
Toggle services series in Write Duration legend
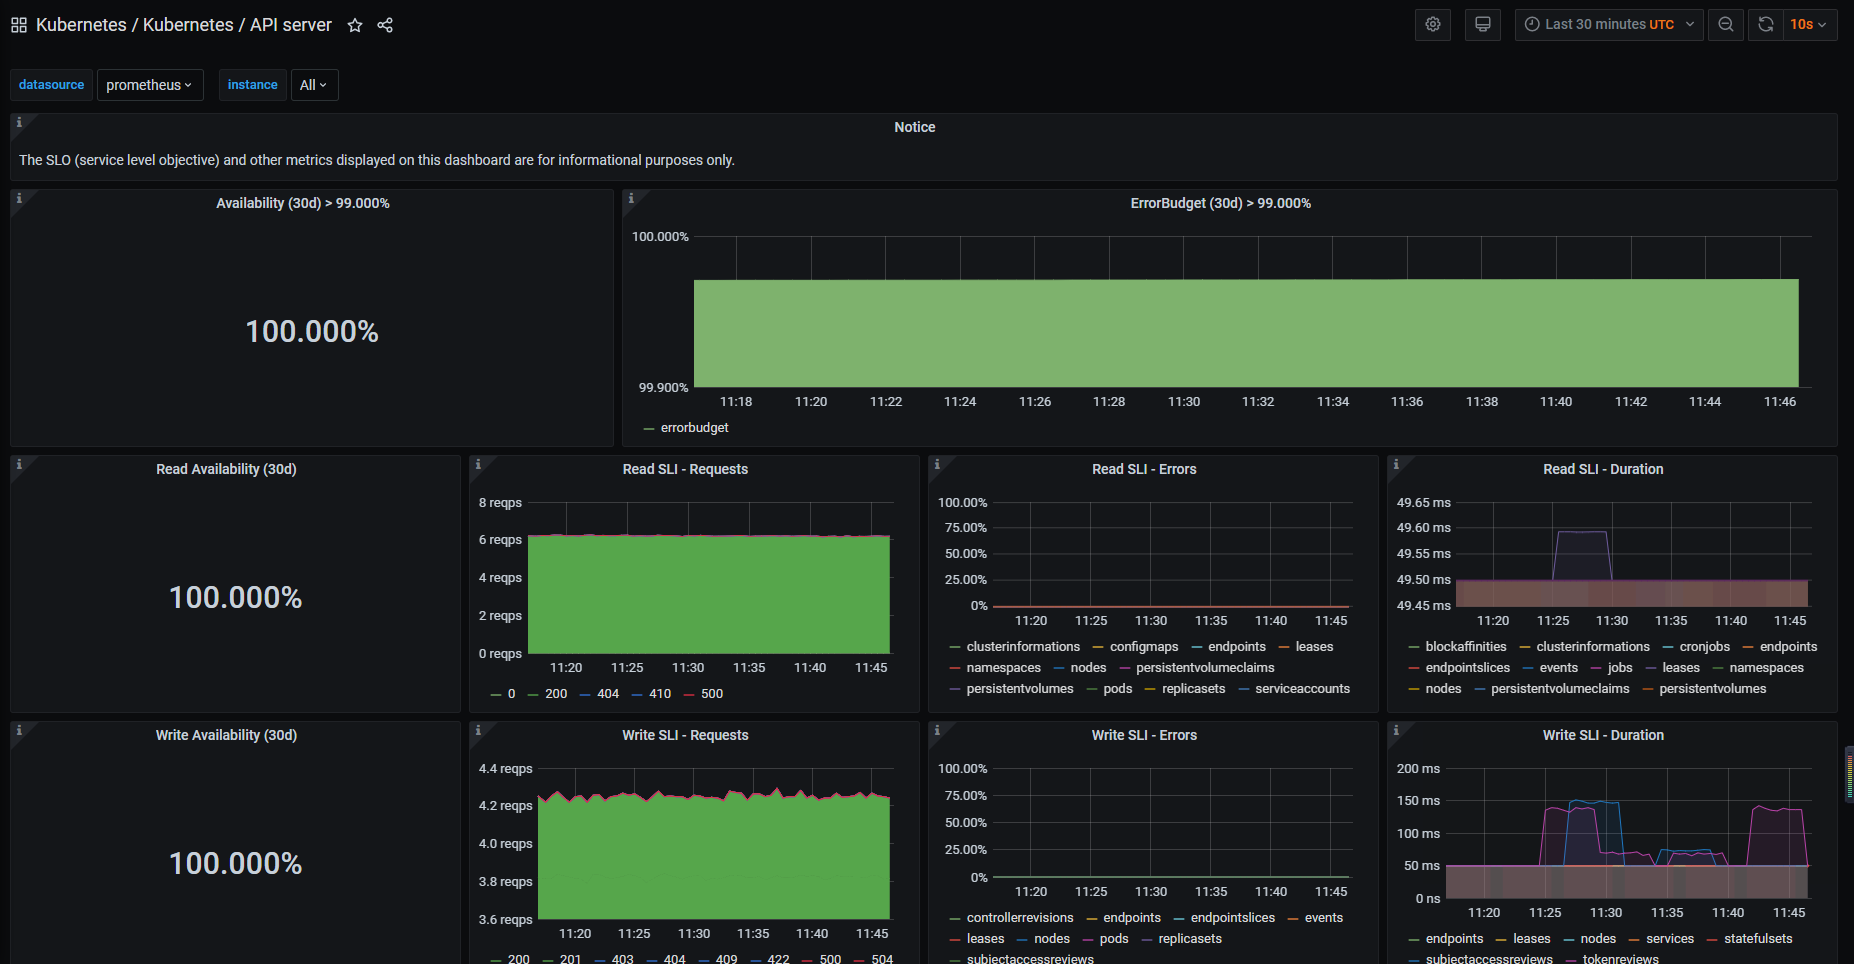coord(1670,939)
